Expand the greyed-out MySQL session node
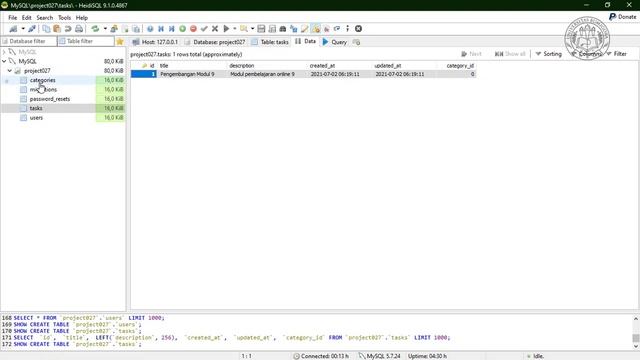 tap(4, 52)
